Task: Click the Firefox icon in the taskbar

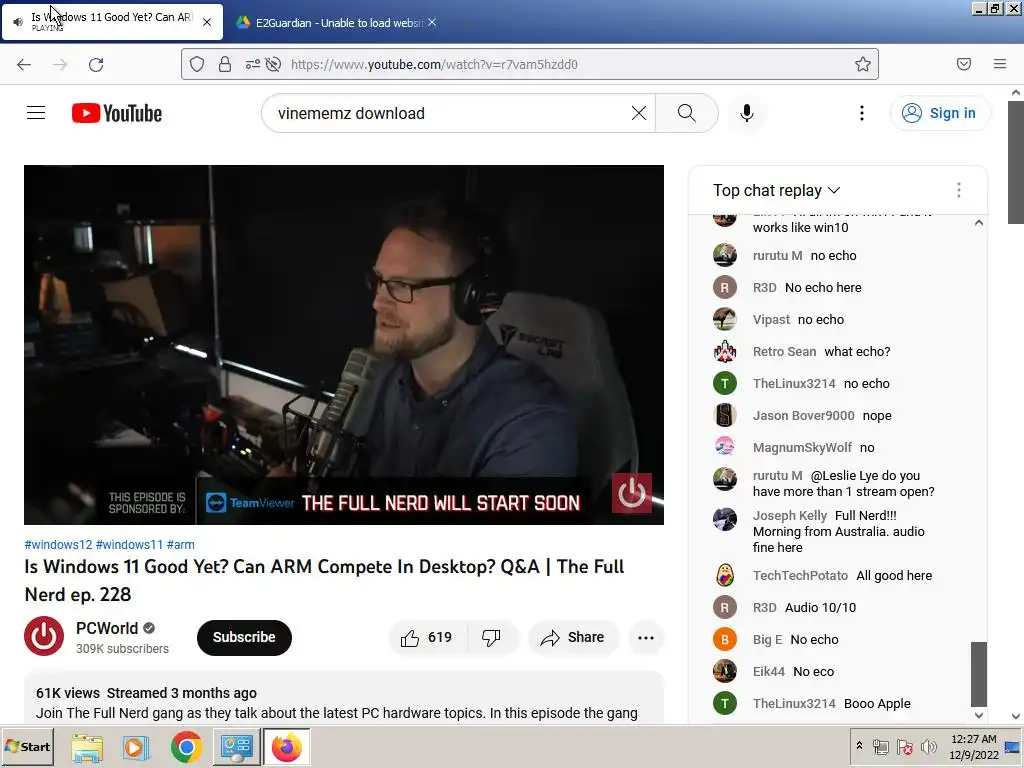Action: tap(287, 747)
